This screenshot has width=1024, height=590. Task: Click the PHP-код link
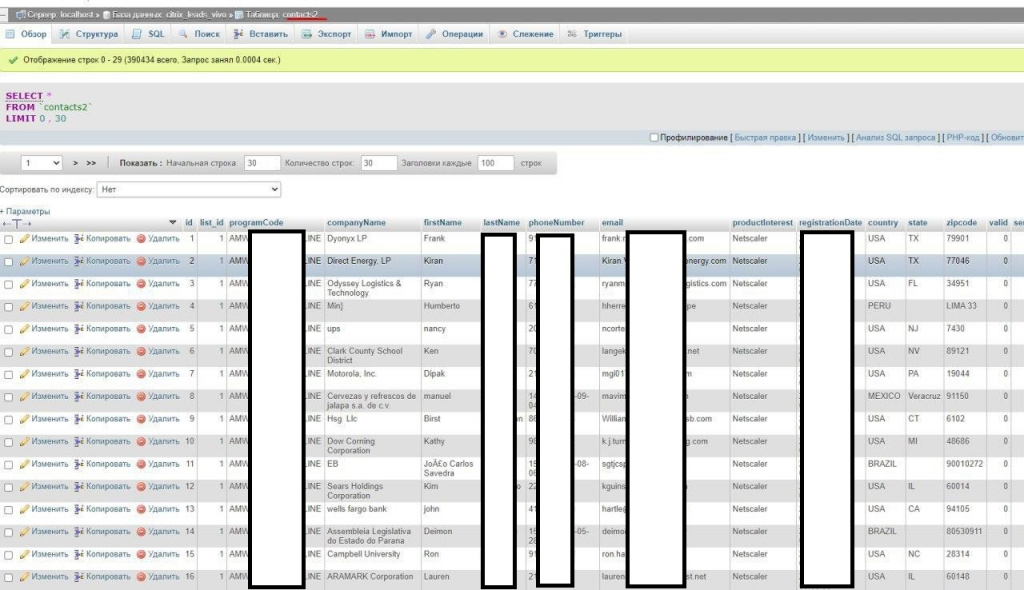(963, 137)
